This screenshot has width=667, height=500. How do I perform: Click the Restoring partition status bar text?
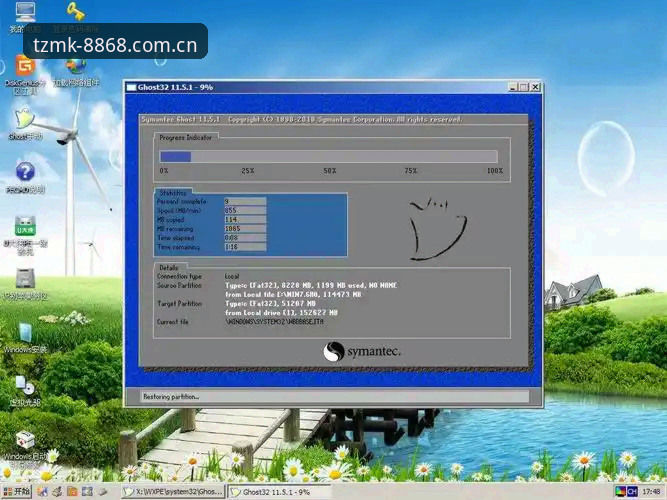171,397
